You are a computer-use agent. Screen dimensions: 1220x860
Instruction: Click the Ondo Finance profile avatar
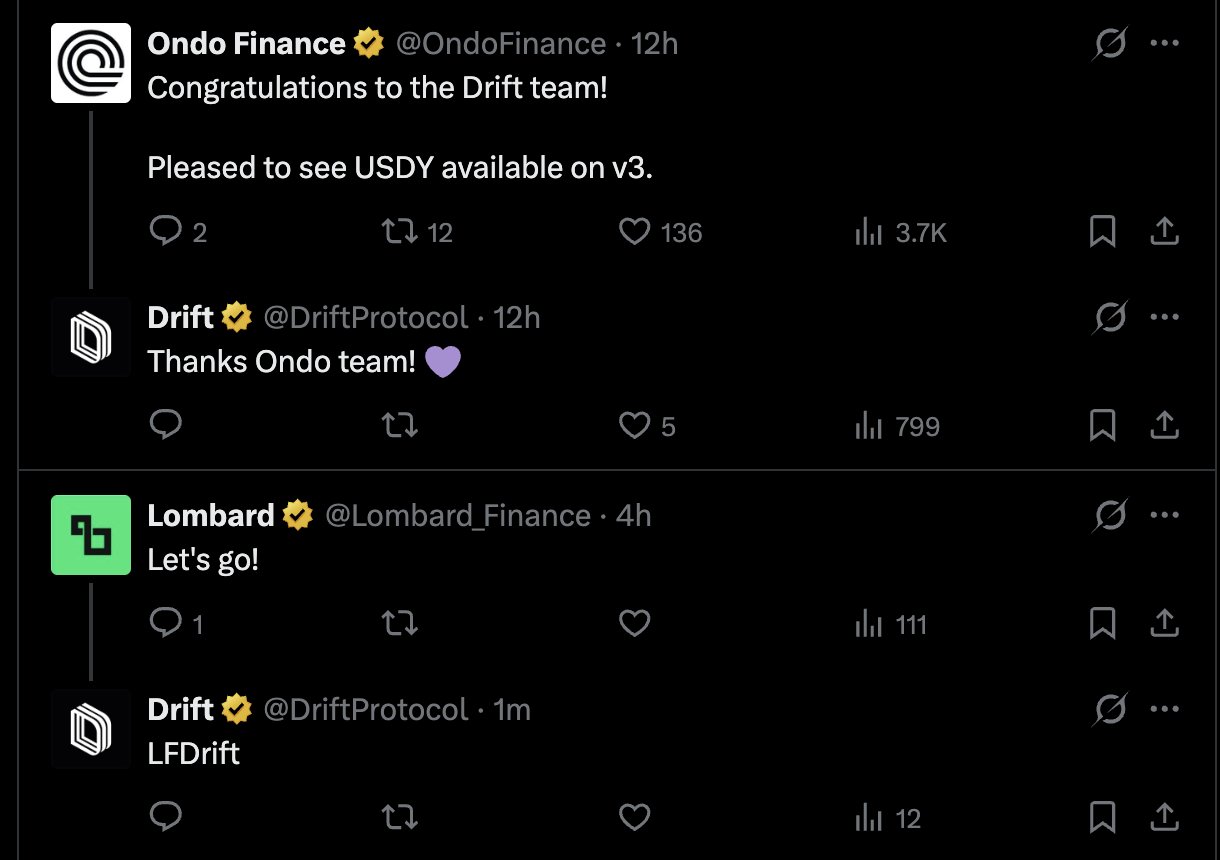(x=91, y=63)
